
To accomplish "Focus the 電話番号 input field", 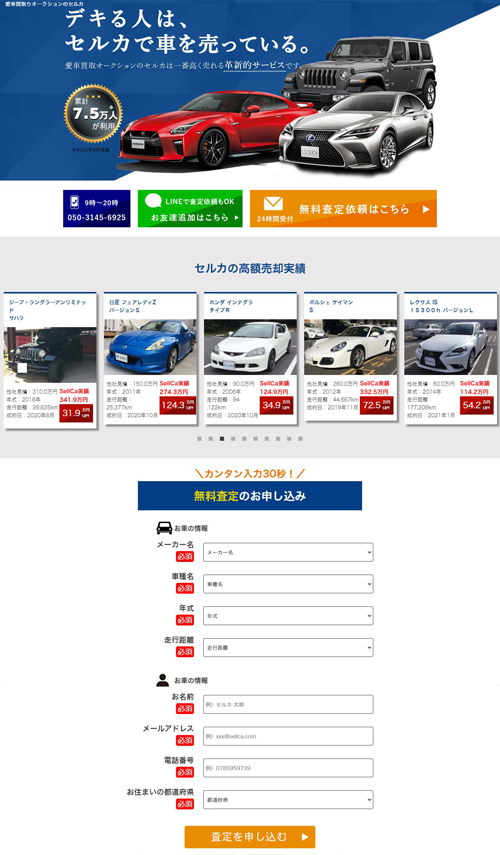I will pyautogui.click(x=288, y=768).
